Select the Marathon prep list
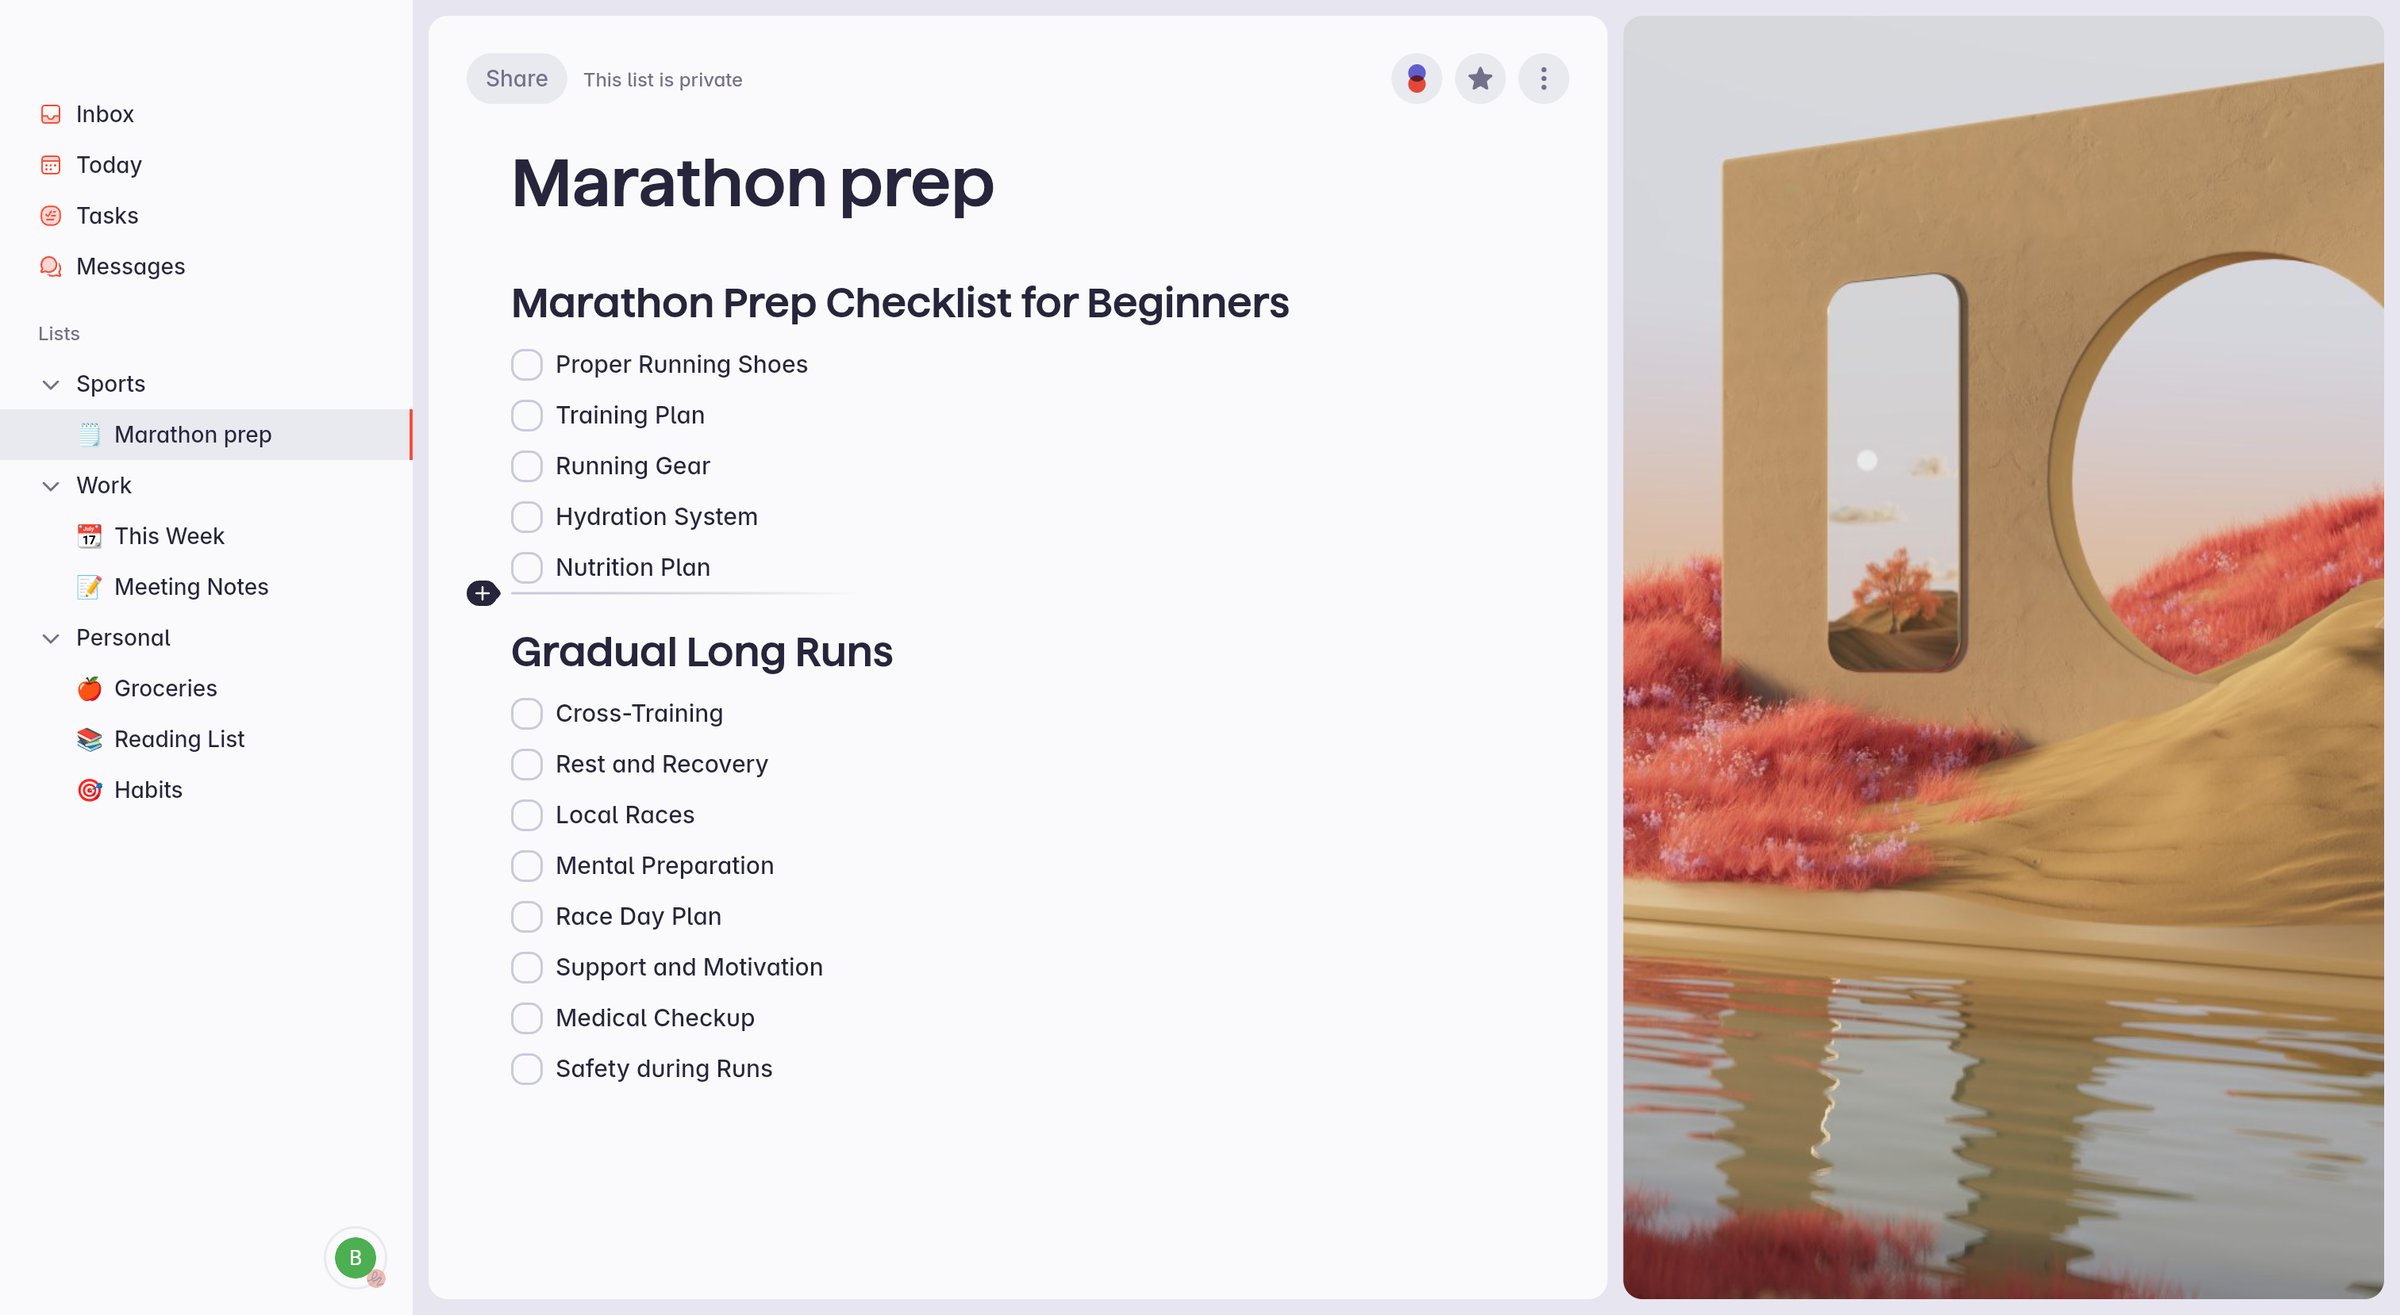Screen dimensions: 2400x1315 206,435
